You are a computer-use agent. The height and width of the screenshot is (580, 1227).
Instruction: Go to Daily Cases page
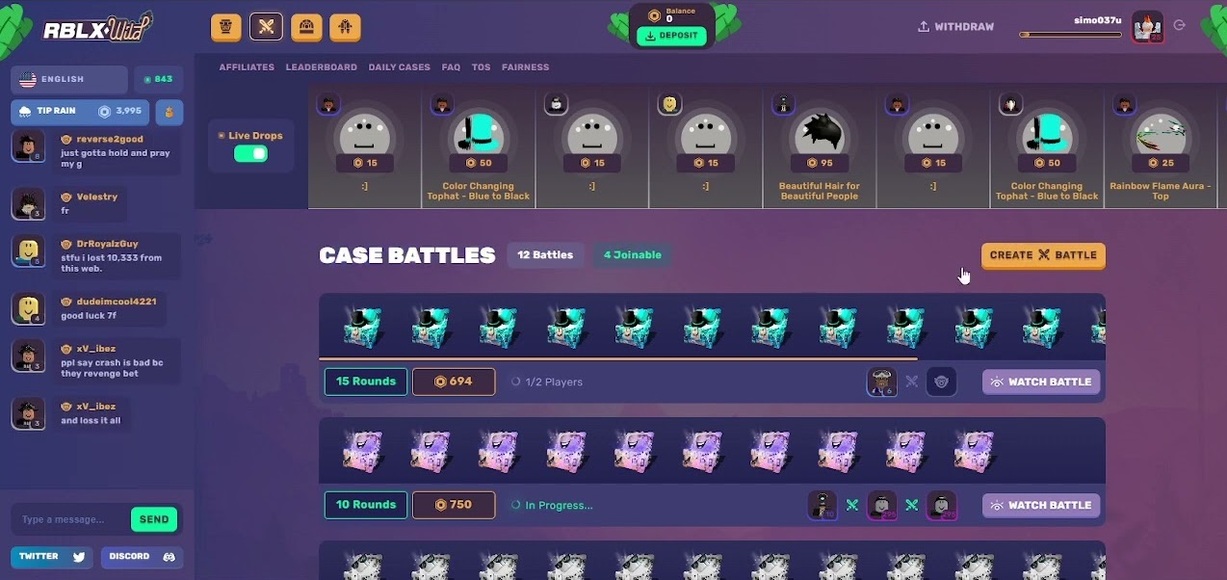tap(399, 67)
